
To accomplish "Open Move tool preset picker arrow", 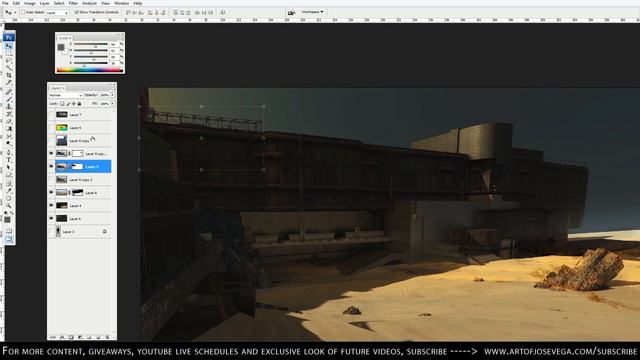I will [15, 12].
